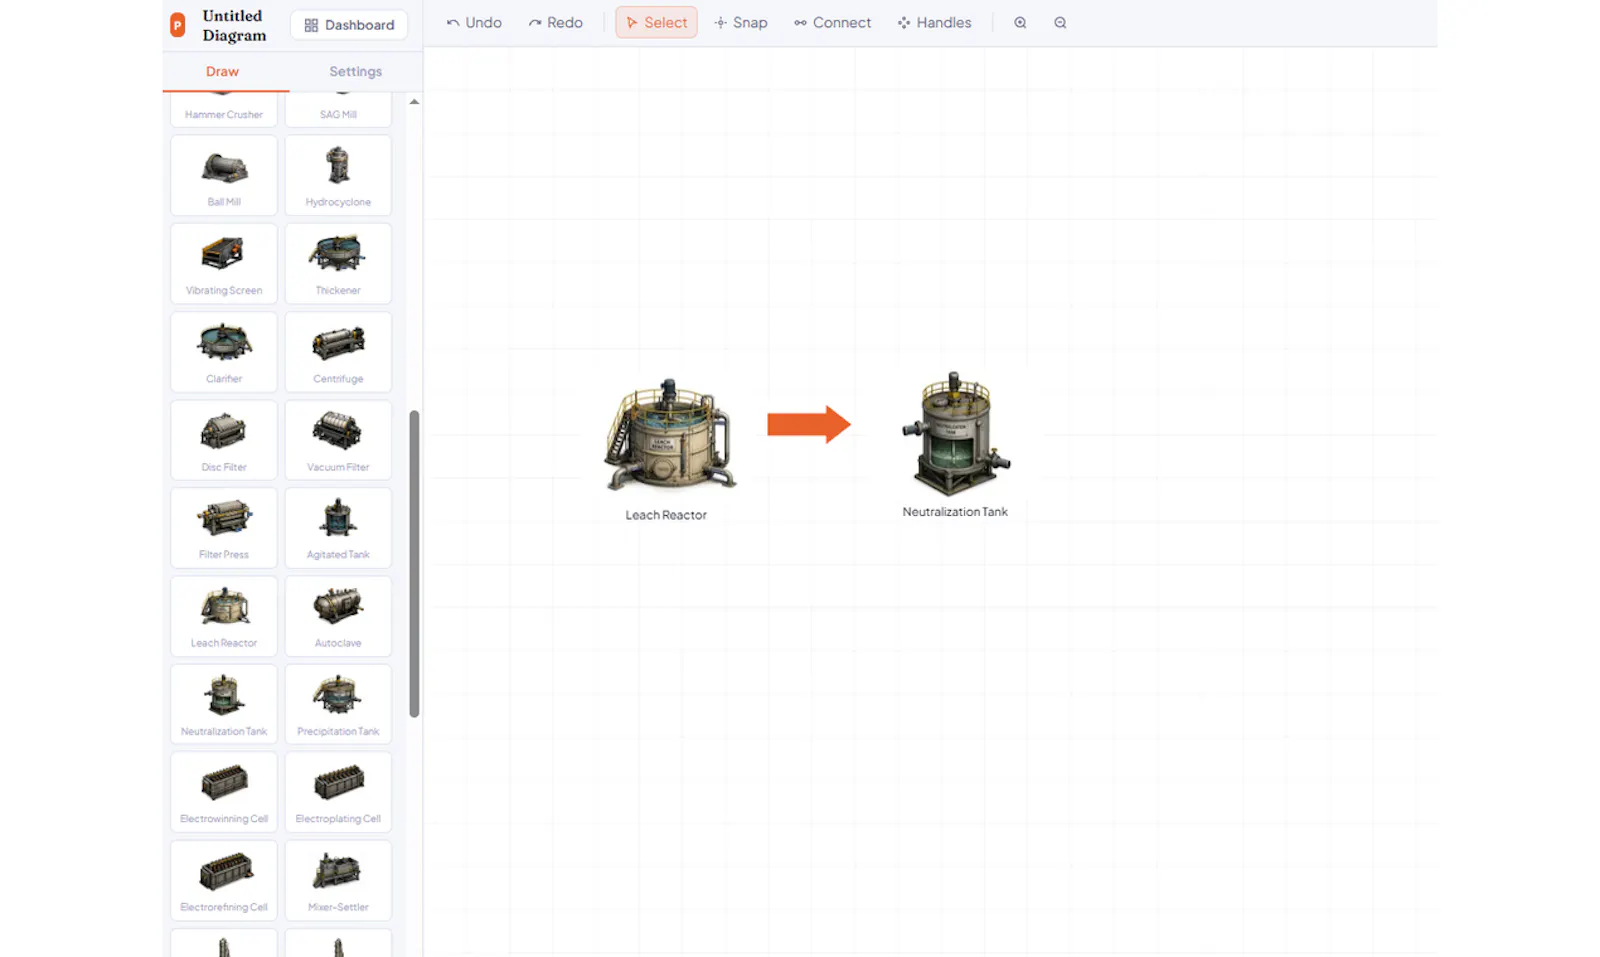Activate the Connect tool
The image size is (1600, 957).
pos(832,23)
